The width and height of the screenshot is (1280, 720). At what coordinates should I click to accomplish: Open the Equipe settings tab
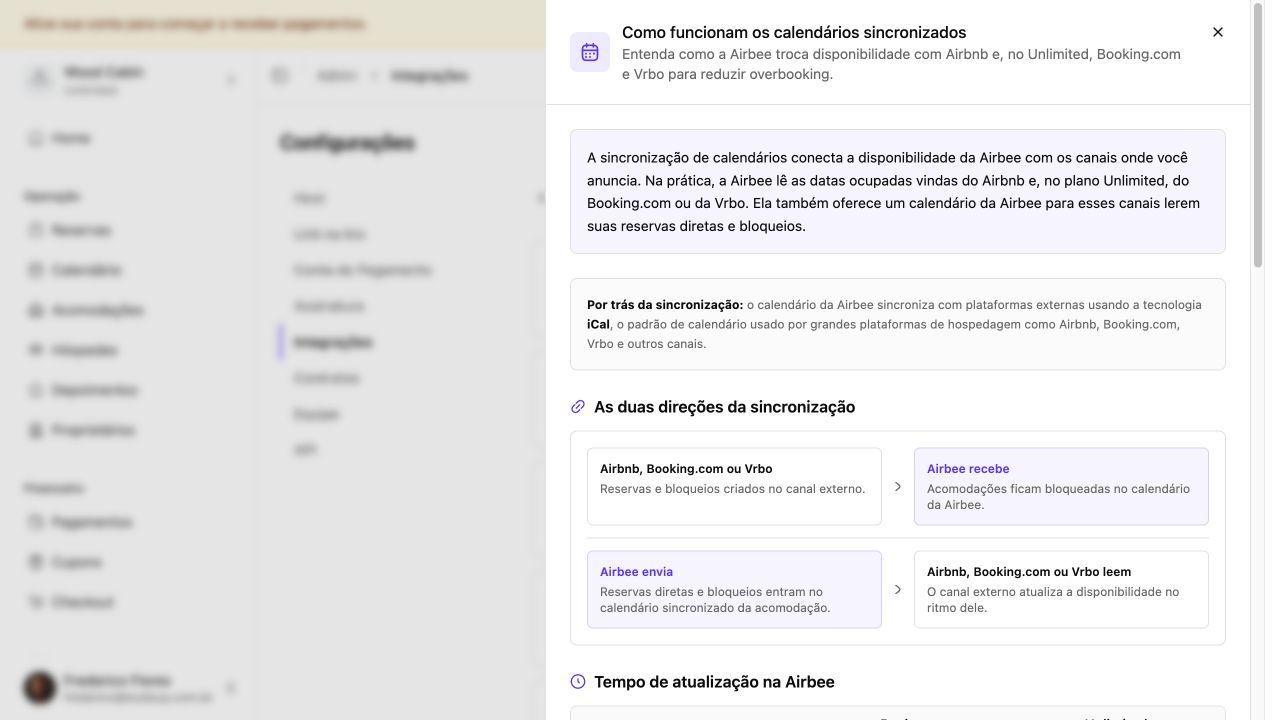pos(316,414)
